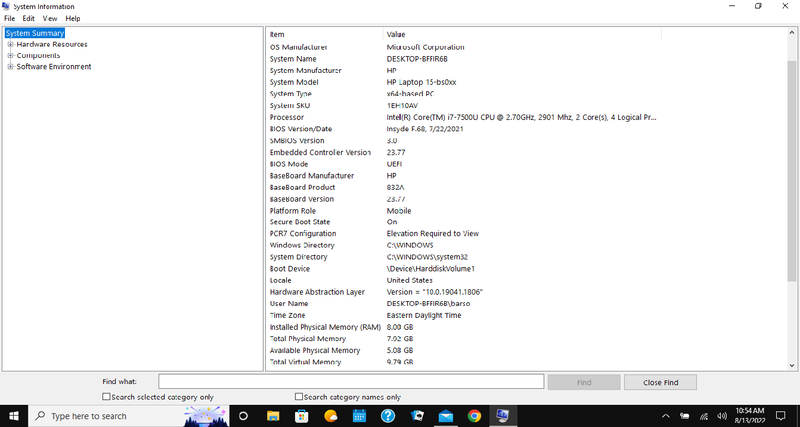800x427 pixels.
Task: Launch Solitaire cards app from taskbar
Action: (x=417, y=416)
